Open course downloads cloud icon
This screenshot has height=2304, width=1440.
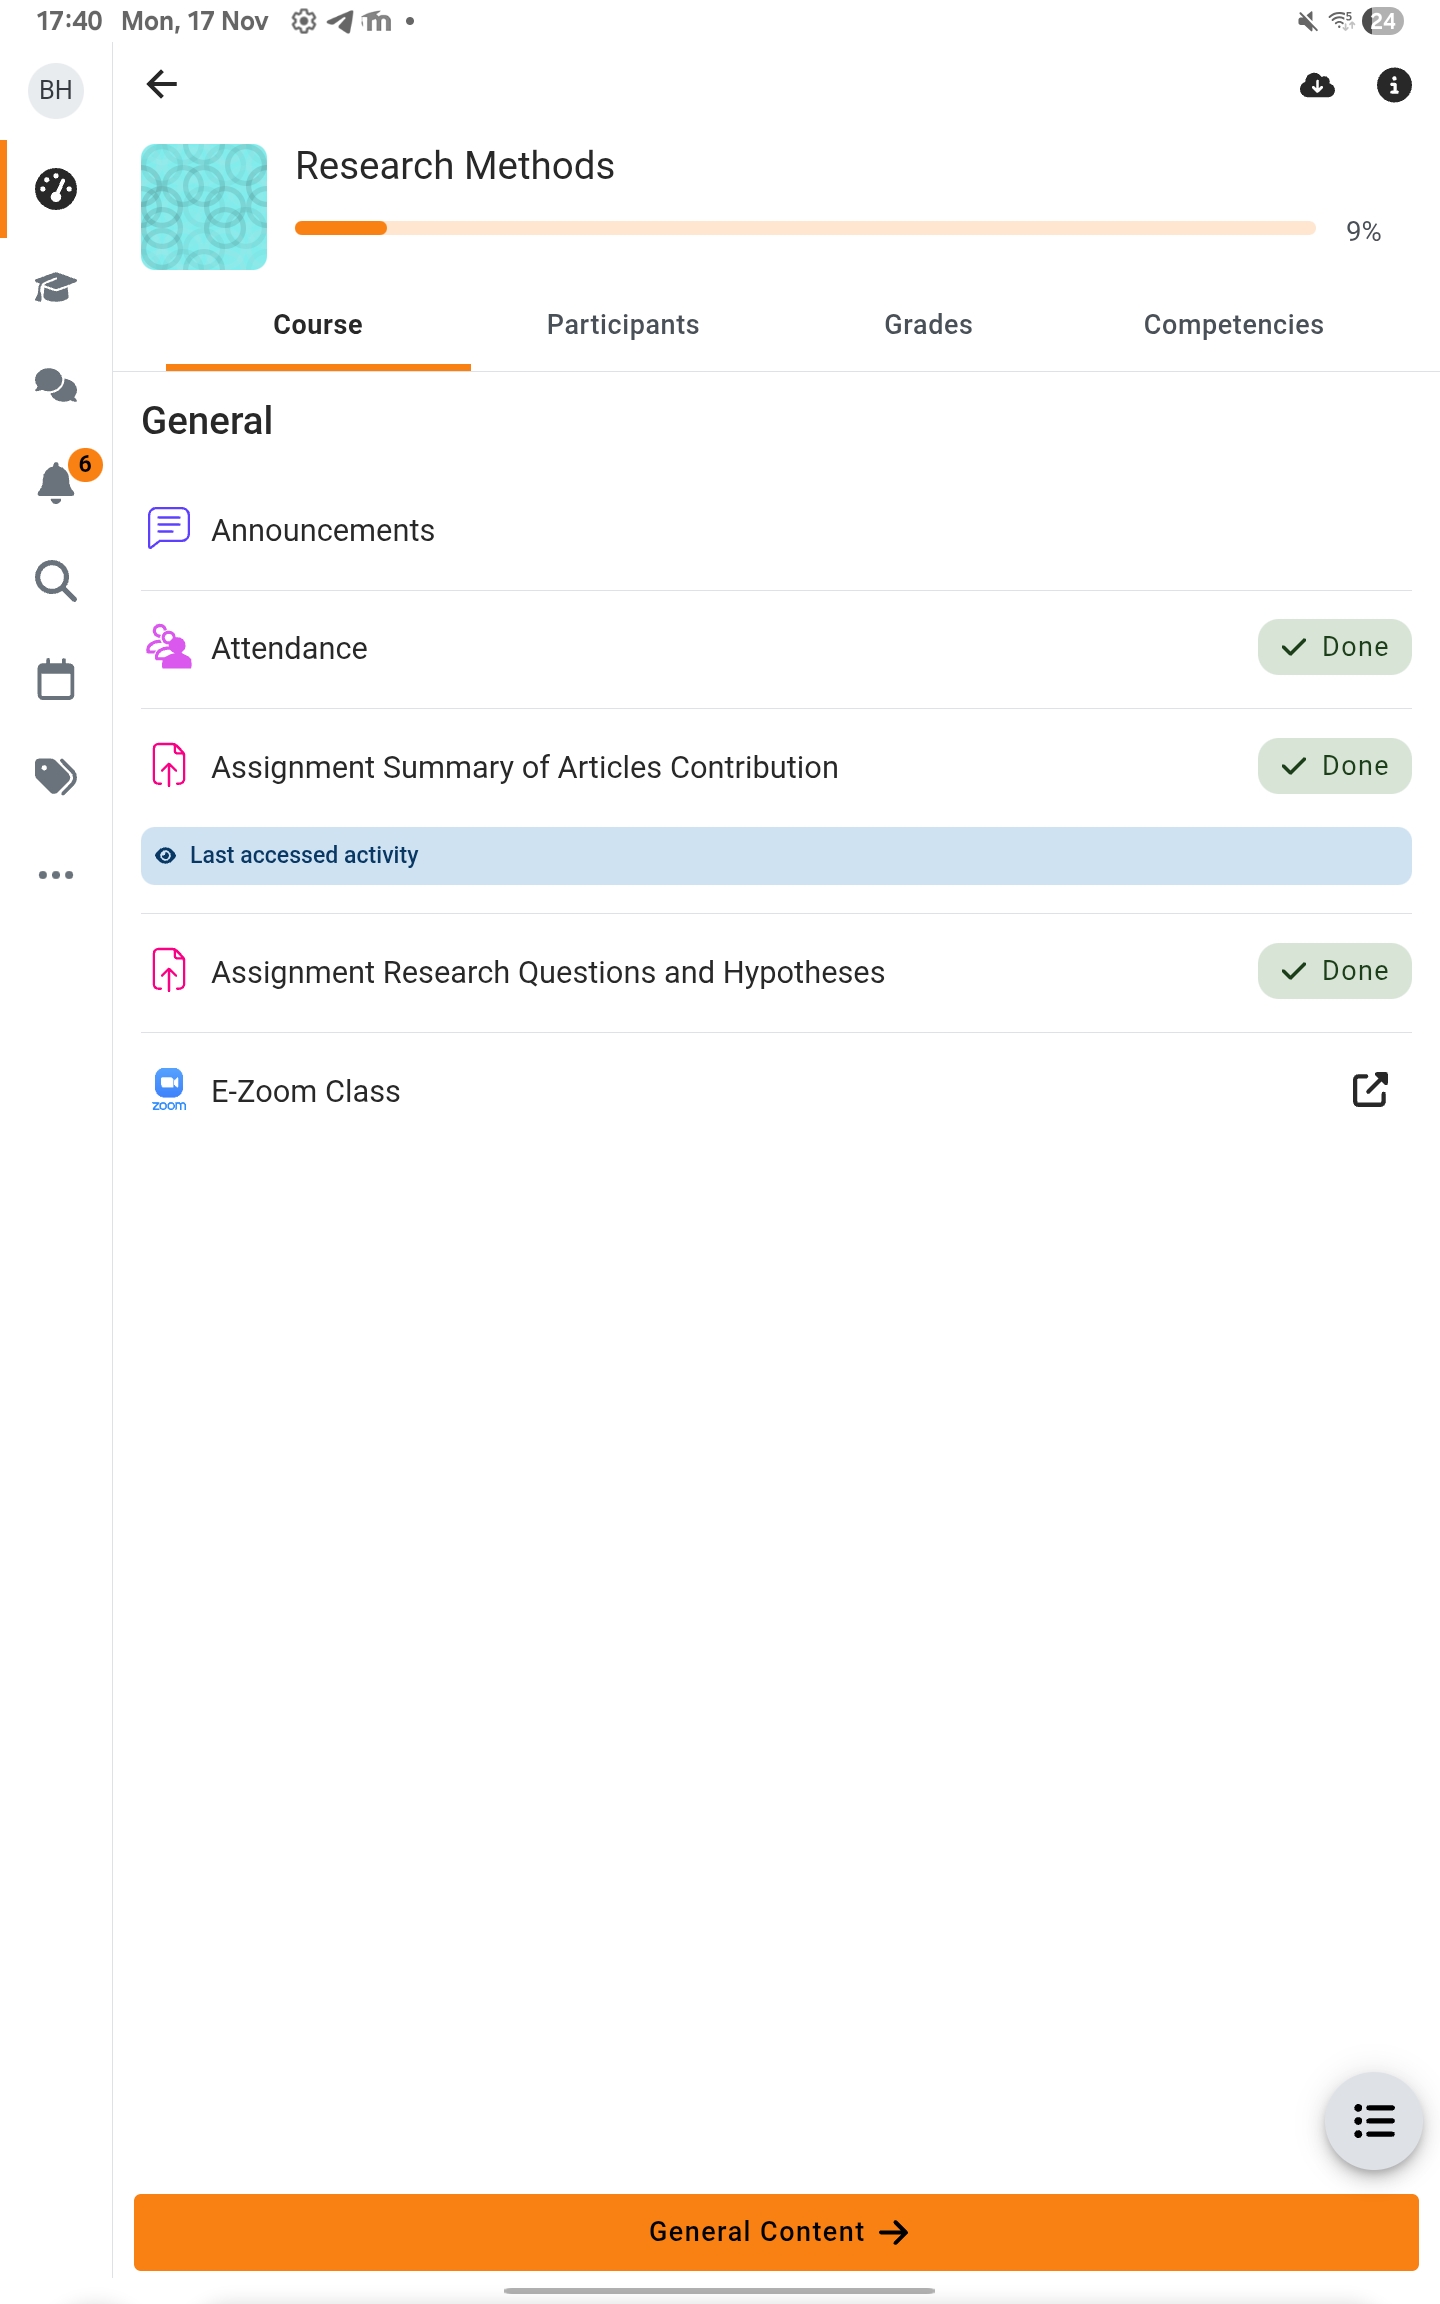click(1317, 86)
